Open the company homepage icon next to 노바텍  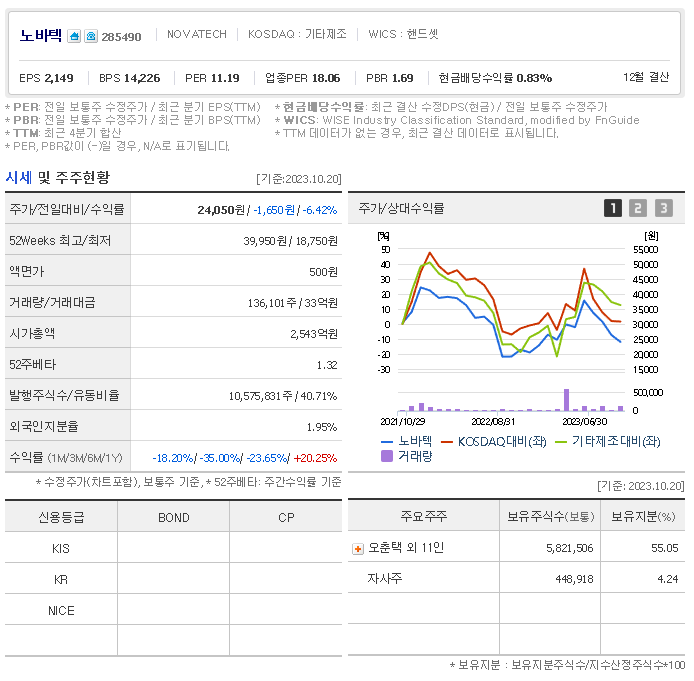point(74,36)
